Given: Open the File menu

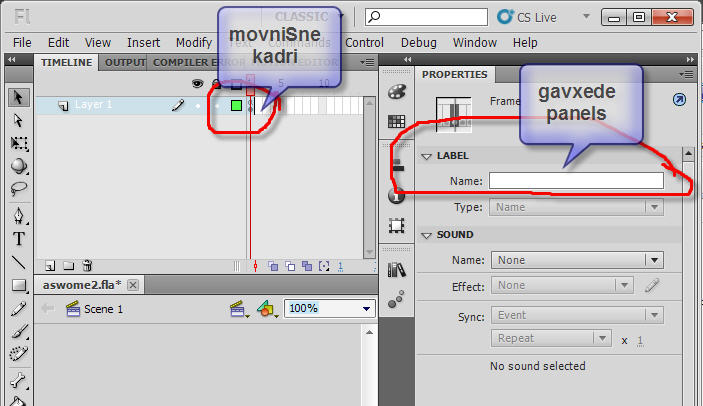Looking at the screenshot, I should tap(22, 43).
